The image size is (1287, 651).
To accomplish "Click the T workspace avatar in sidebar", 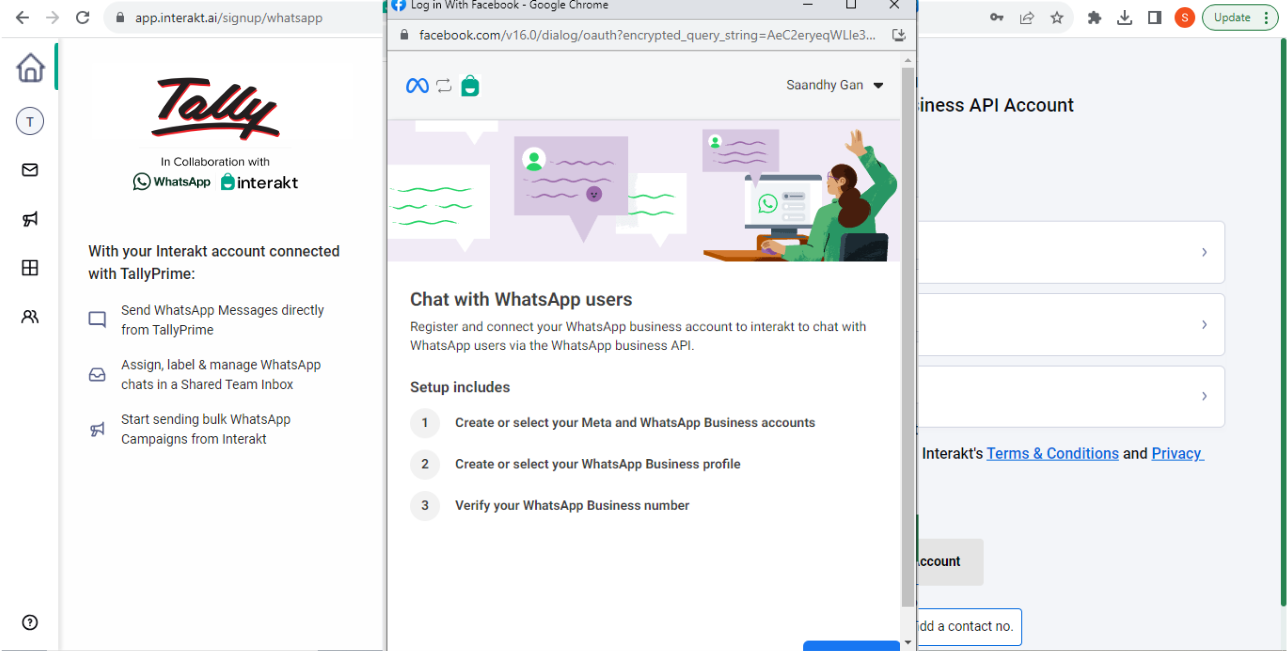I will pos(30,122).
